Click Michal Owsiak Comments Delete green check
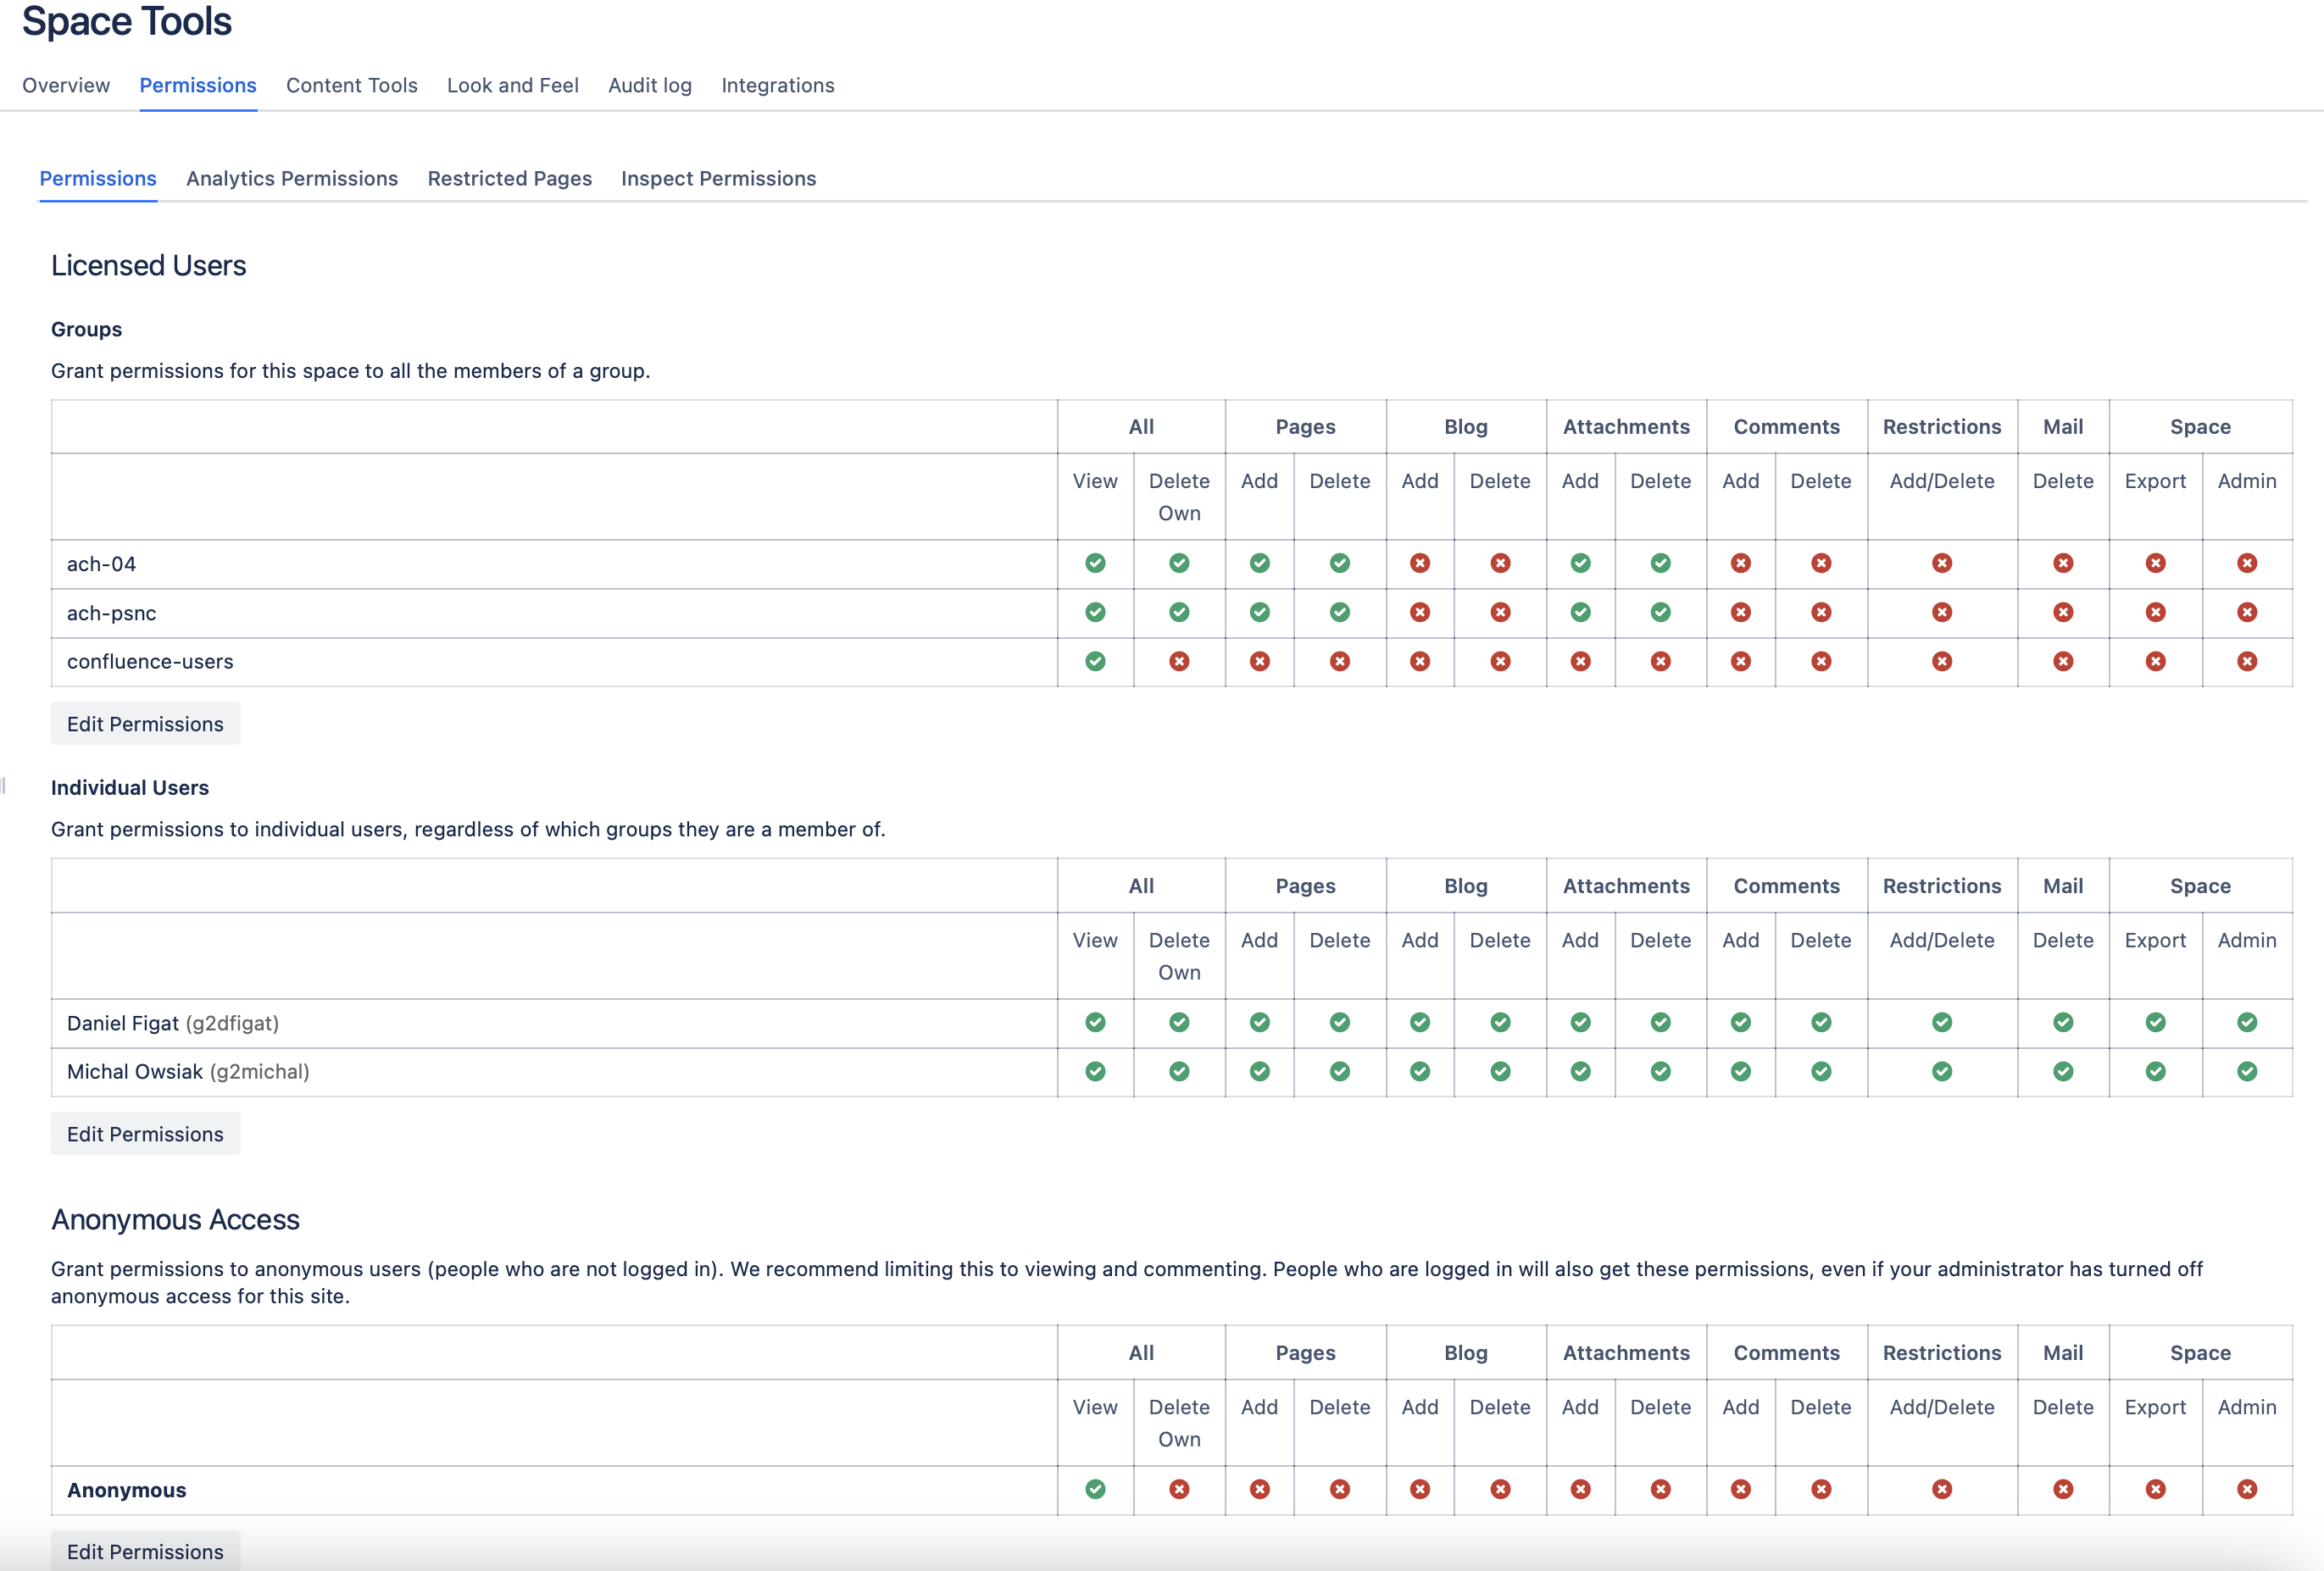 tap(1821, 1071)
